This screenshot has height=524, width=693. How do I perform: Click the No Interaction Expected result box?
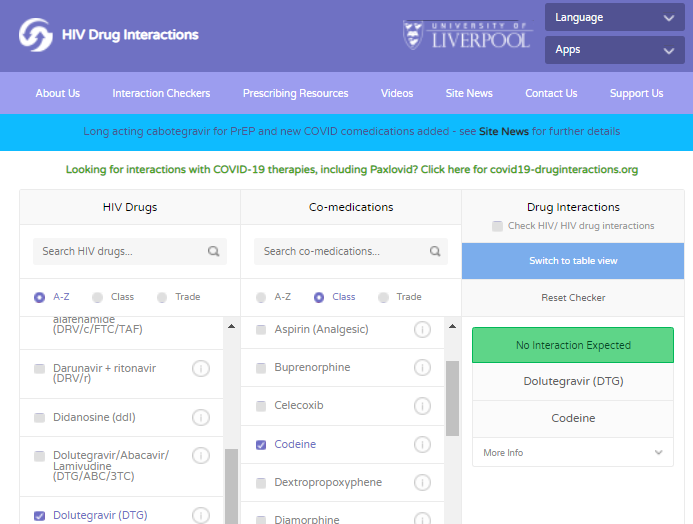click(x=573, y=345)
